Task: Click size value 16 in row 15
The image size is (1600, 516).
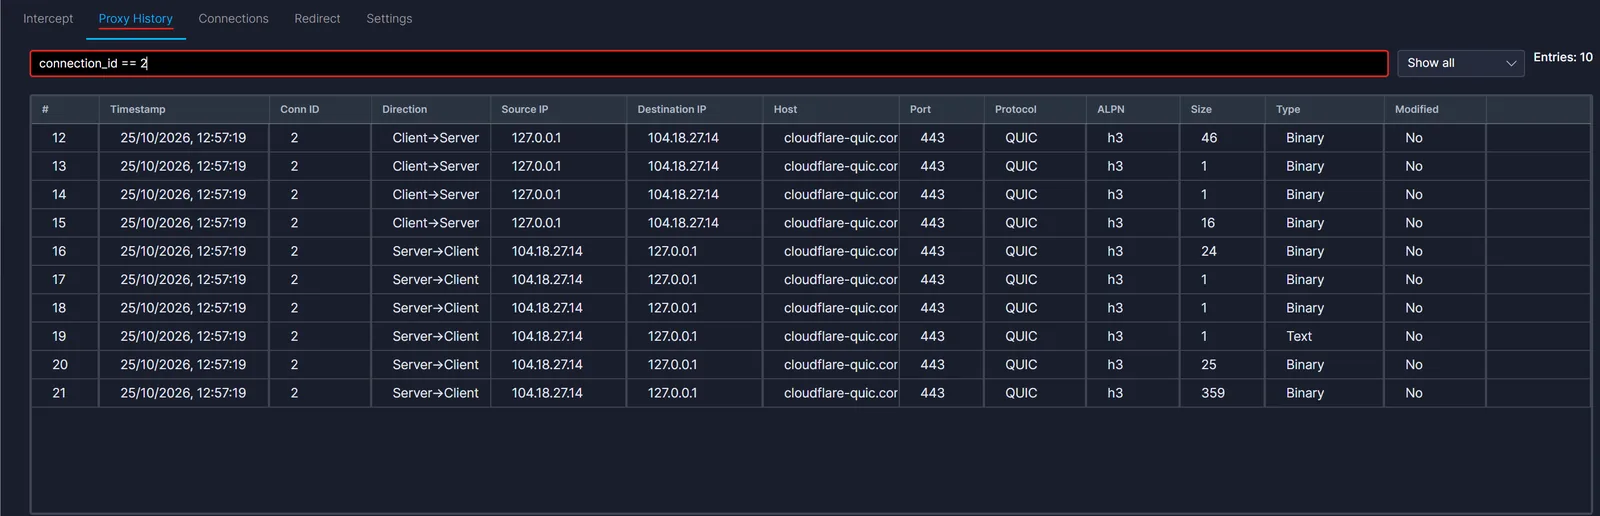Action: tap(1208, 223)
